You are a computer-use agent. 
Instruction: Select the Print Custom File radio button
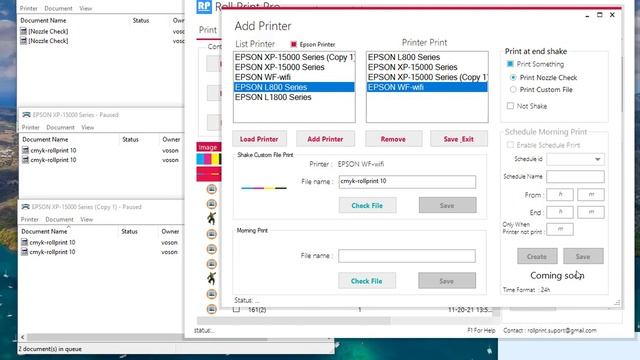(x=513, y=89)
